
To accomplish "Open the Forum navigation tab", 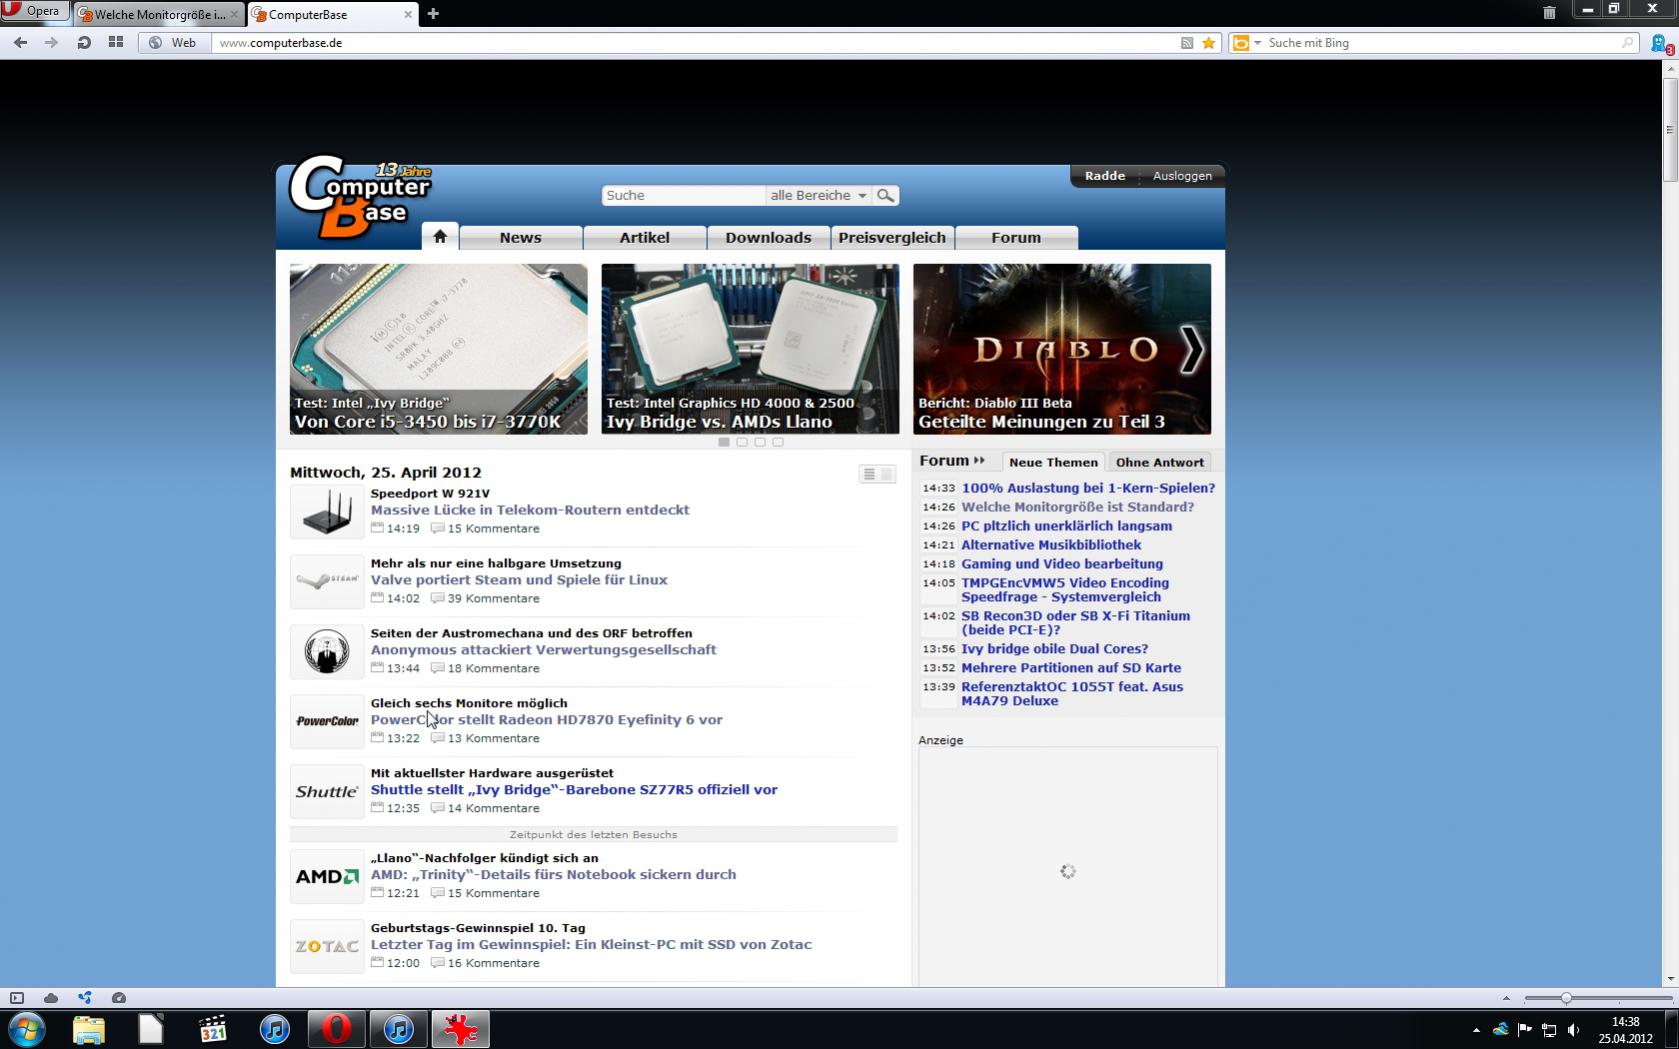I will click(1016, 238).
